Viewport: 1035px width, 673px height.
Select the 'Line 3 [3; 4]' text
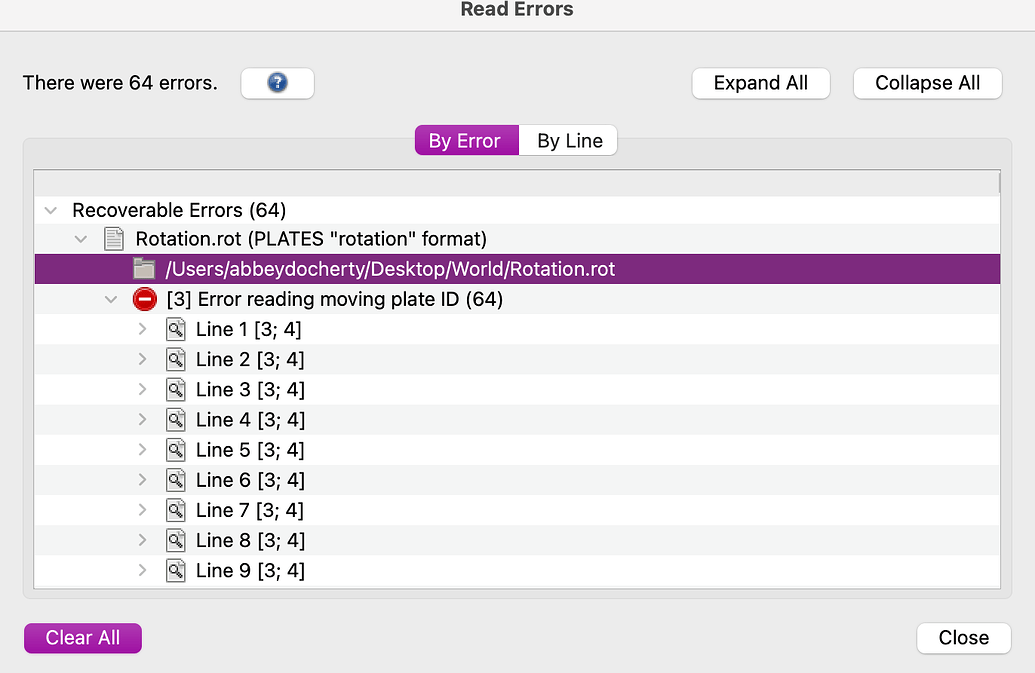250,389
